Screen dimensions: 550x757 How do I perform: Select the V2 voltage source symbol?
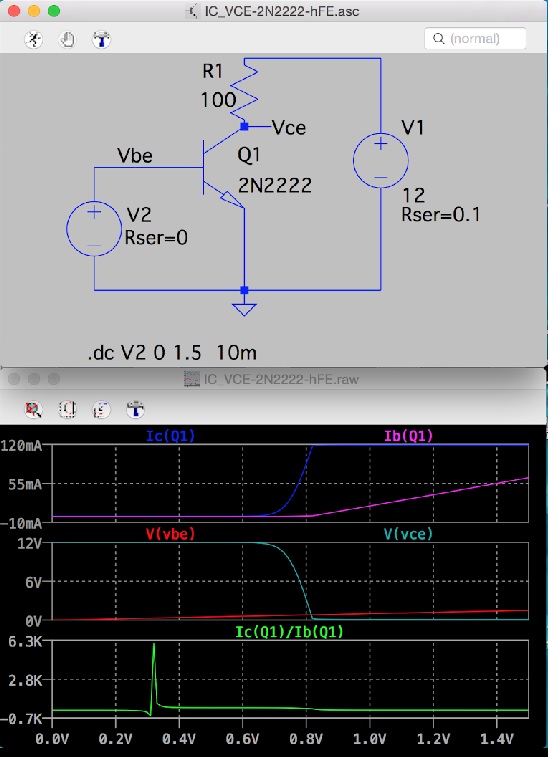coord(94,228)
